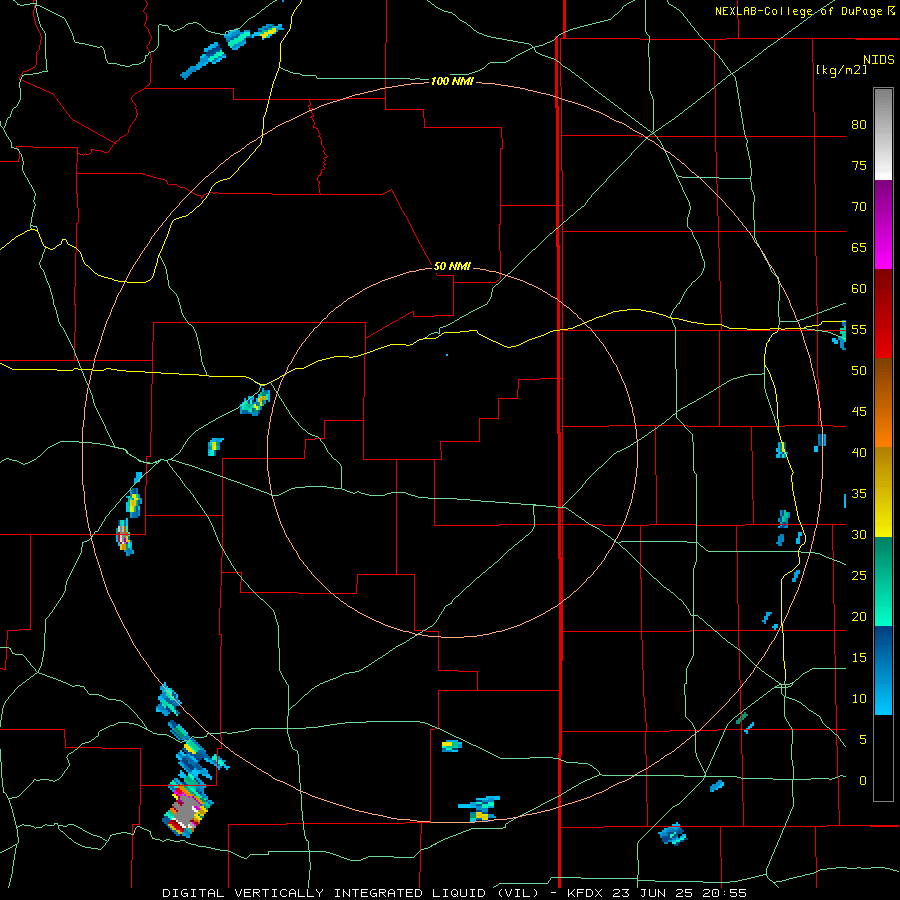Click the legend value 60
This screenshot has height=900, width=900.
[859, 289]
